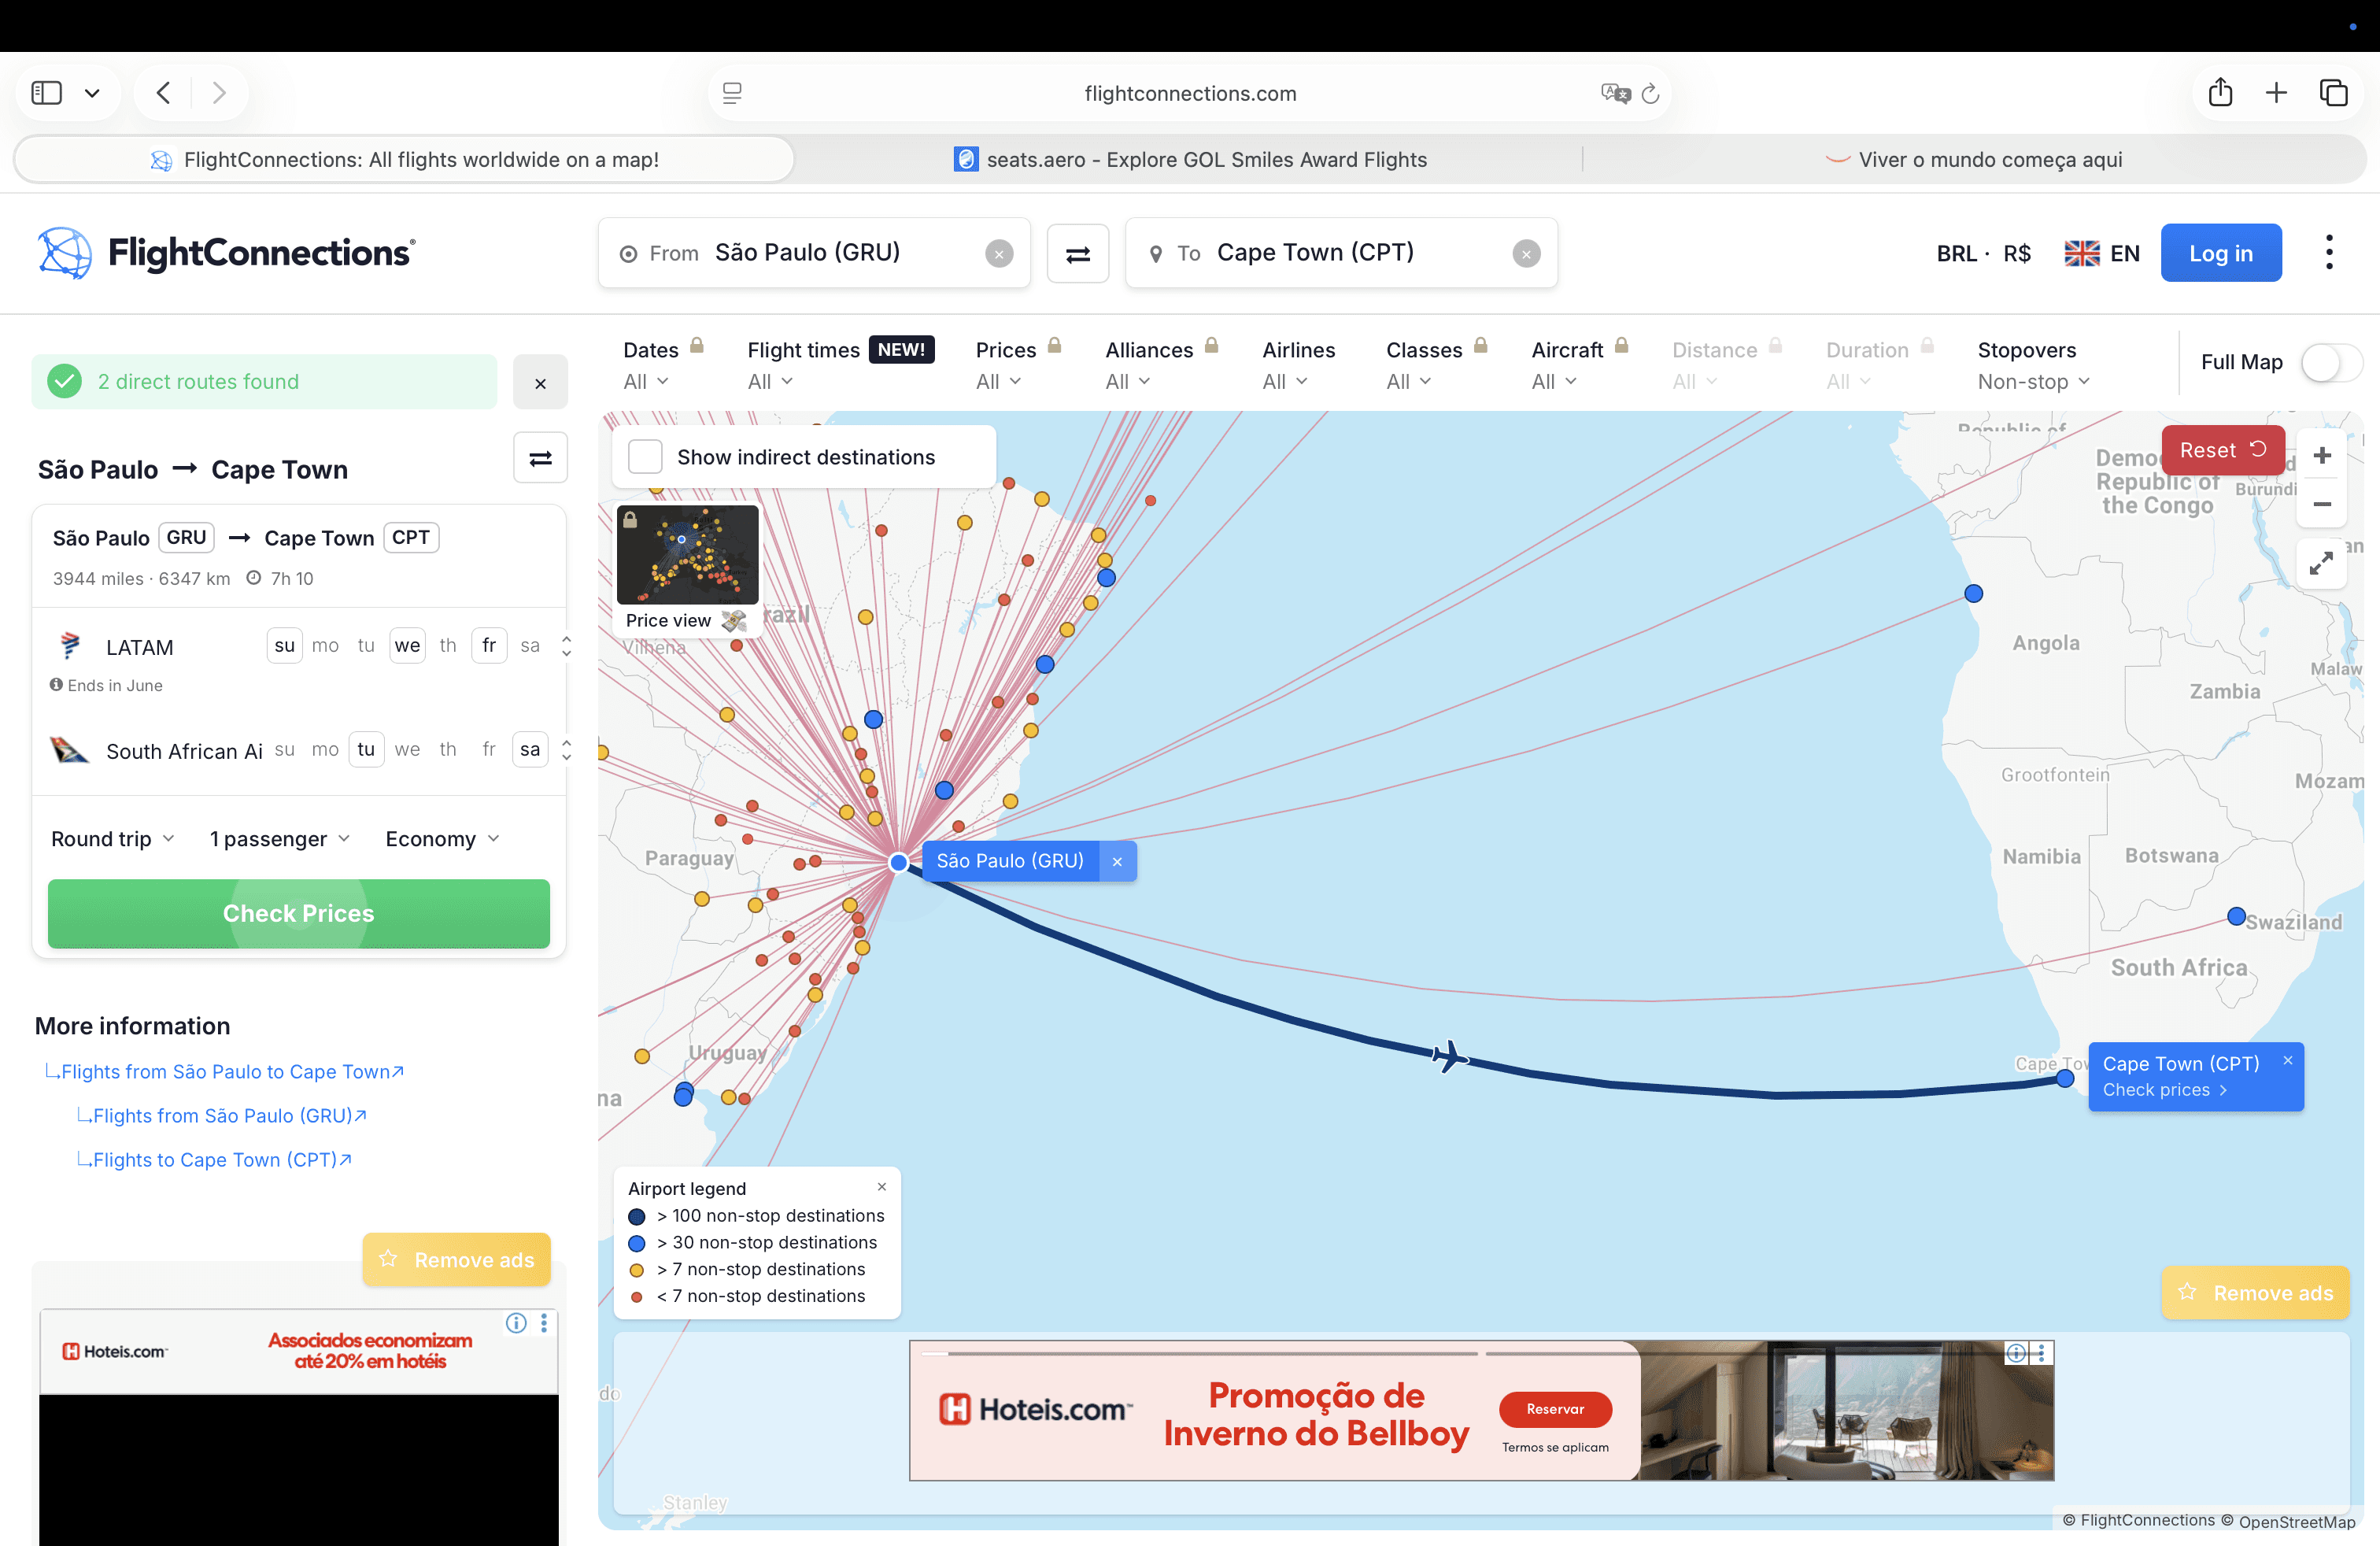Expand map to fullscreen

click(x=2321, y=563)
